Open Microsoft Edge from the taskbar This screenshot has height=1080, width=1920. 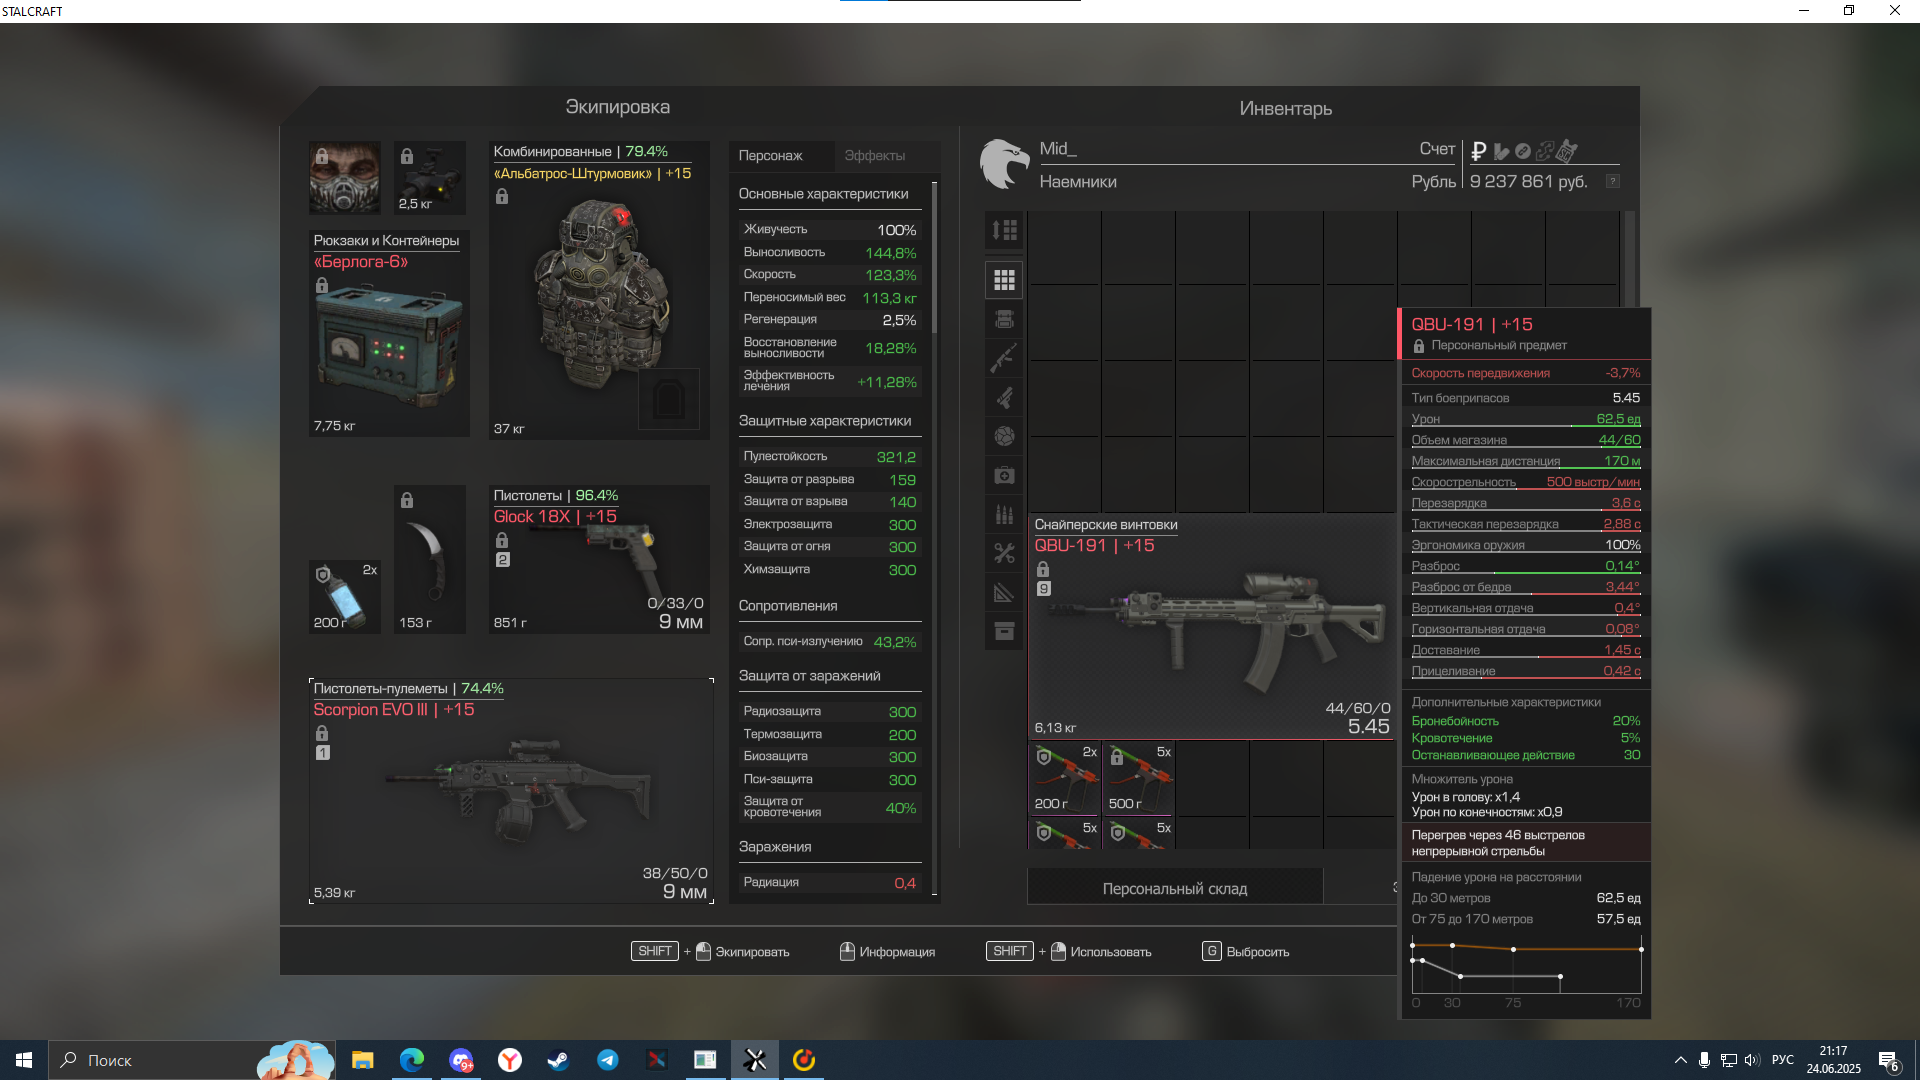point(411,1060)
